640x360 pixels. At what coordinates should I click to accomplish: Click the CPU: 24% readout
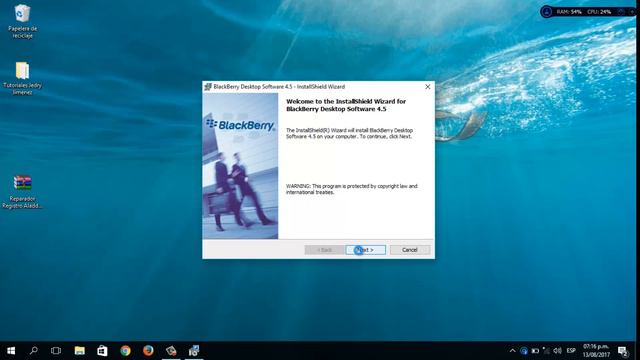coord(599,12)
